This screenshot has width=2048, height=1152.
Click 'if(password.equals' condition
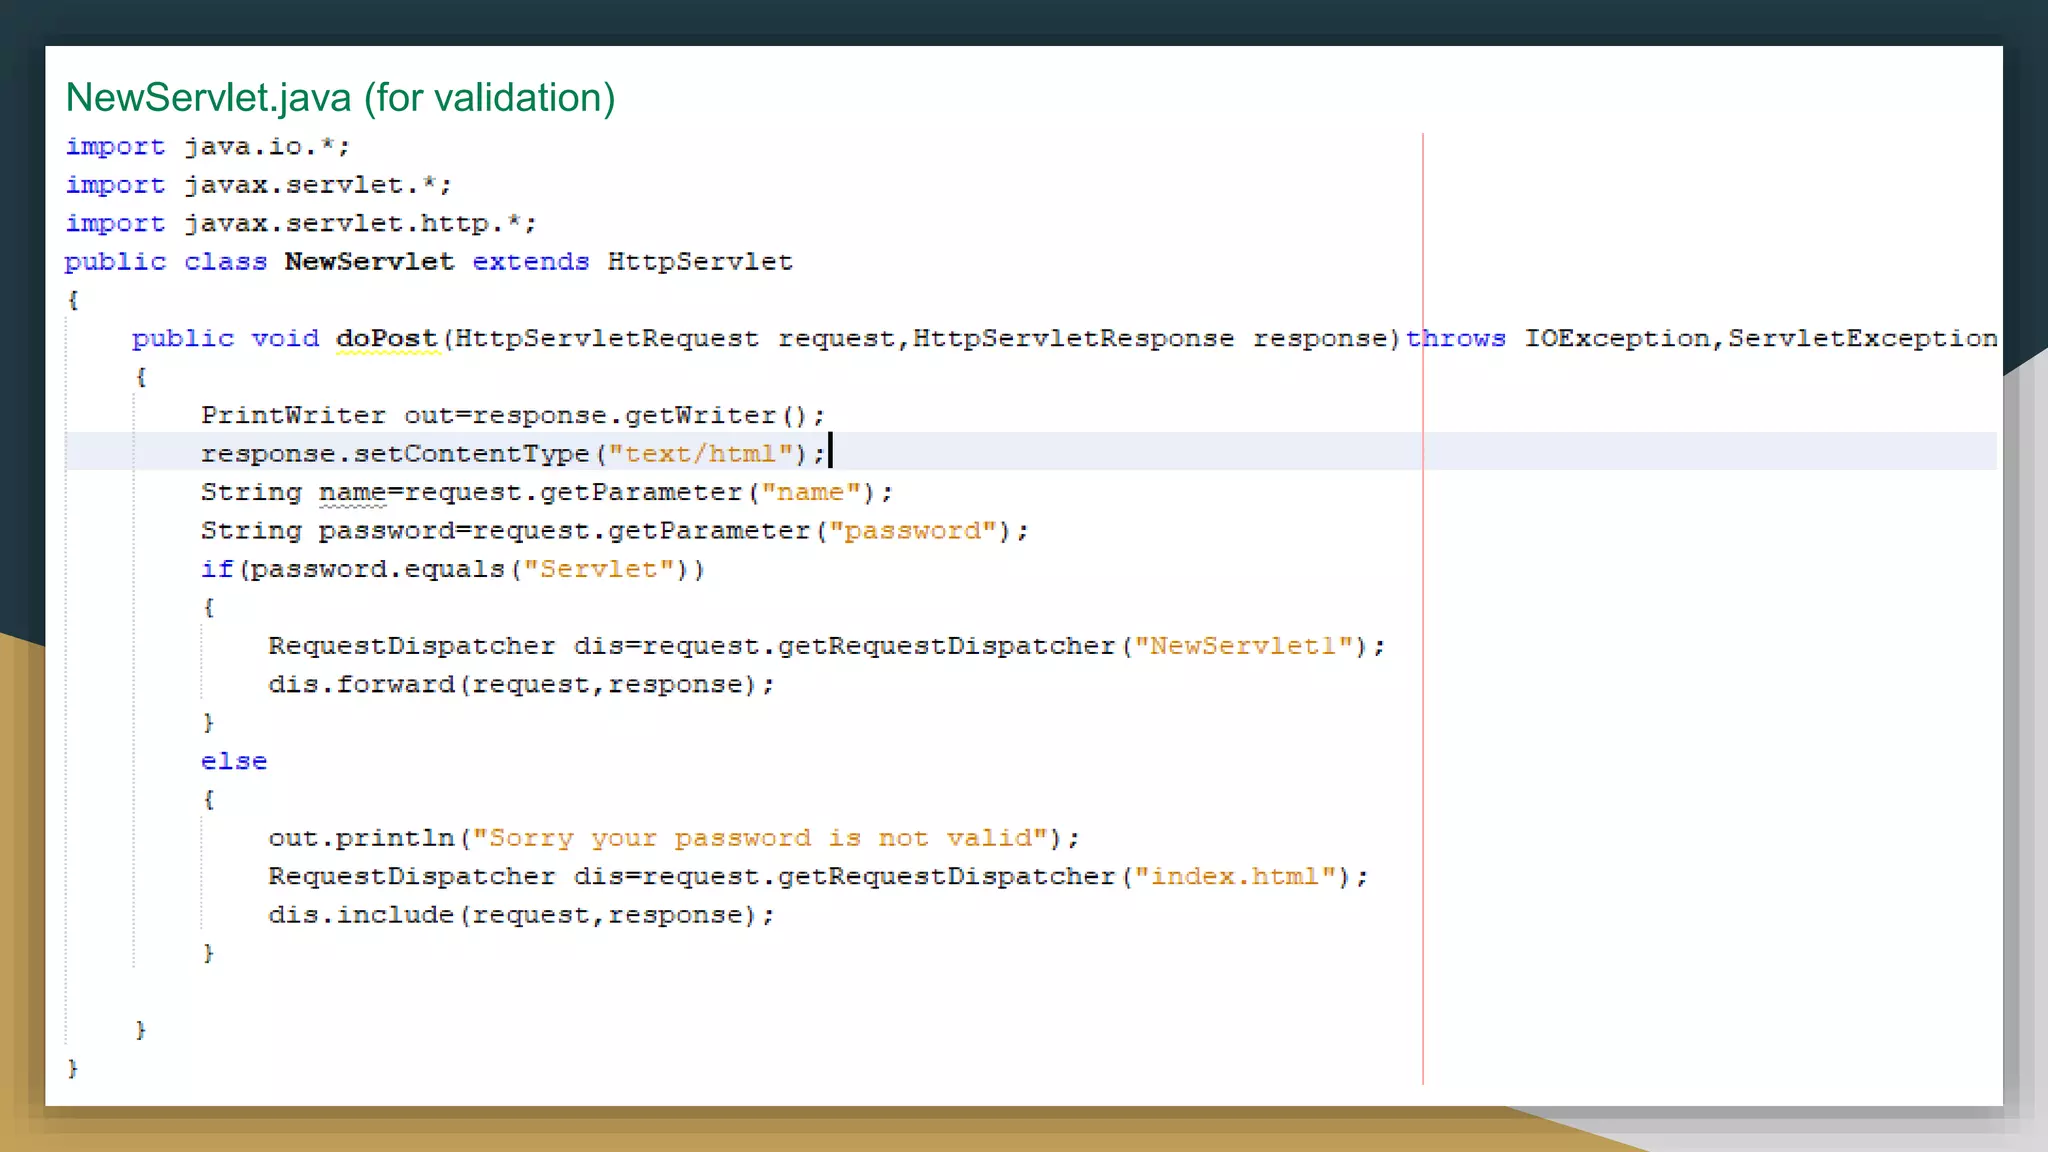pos(353,570)
